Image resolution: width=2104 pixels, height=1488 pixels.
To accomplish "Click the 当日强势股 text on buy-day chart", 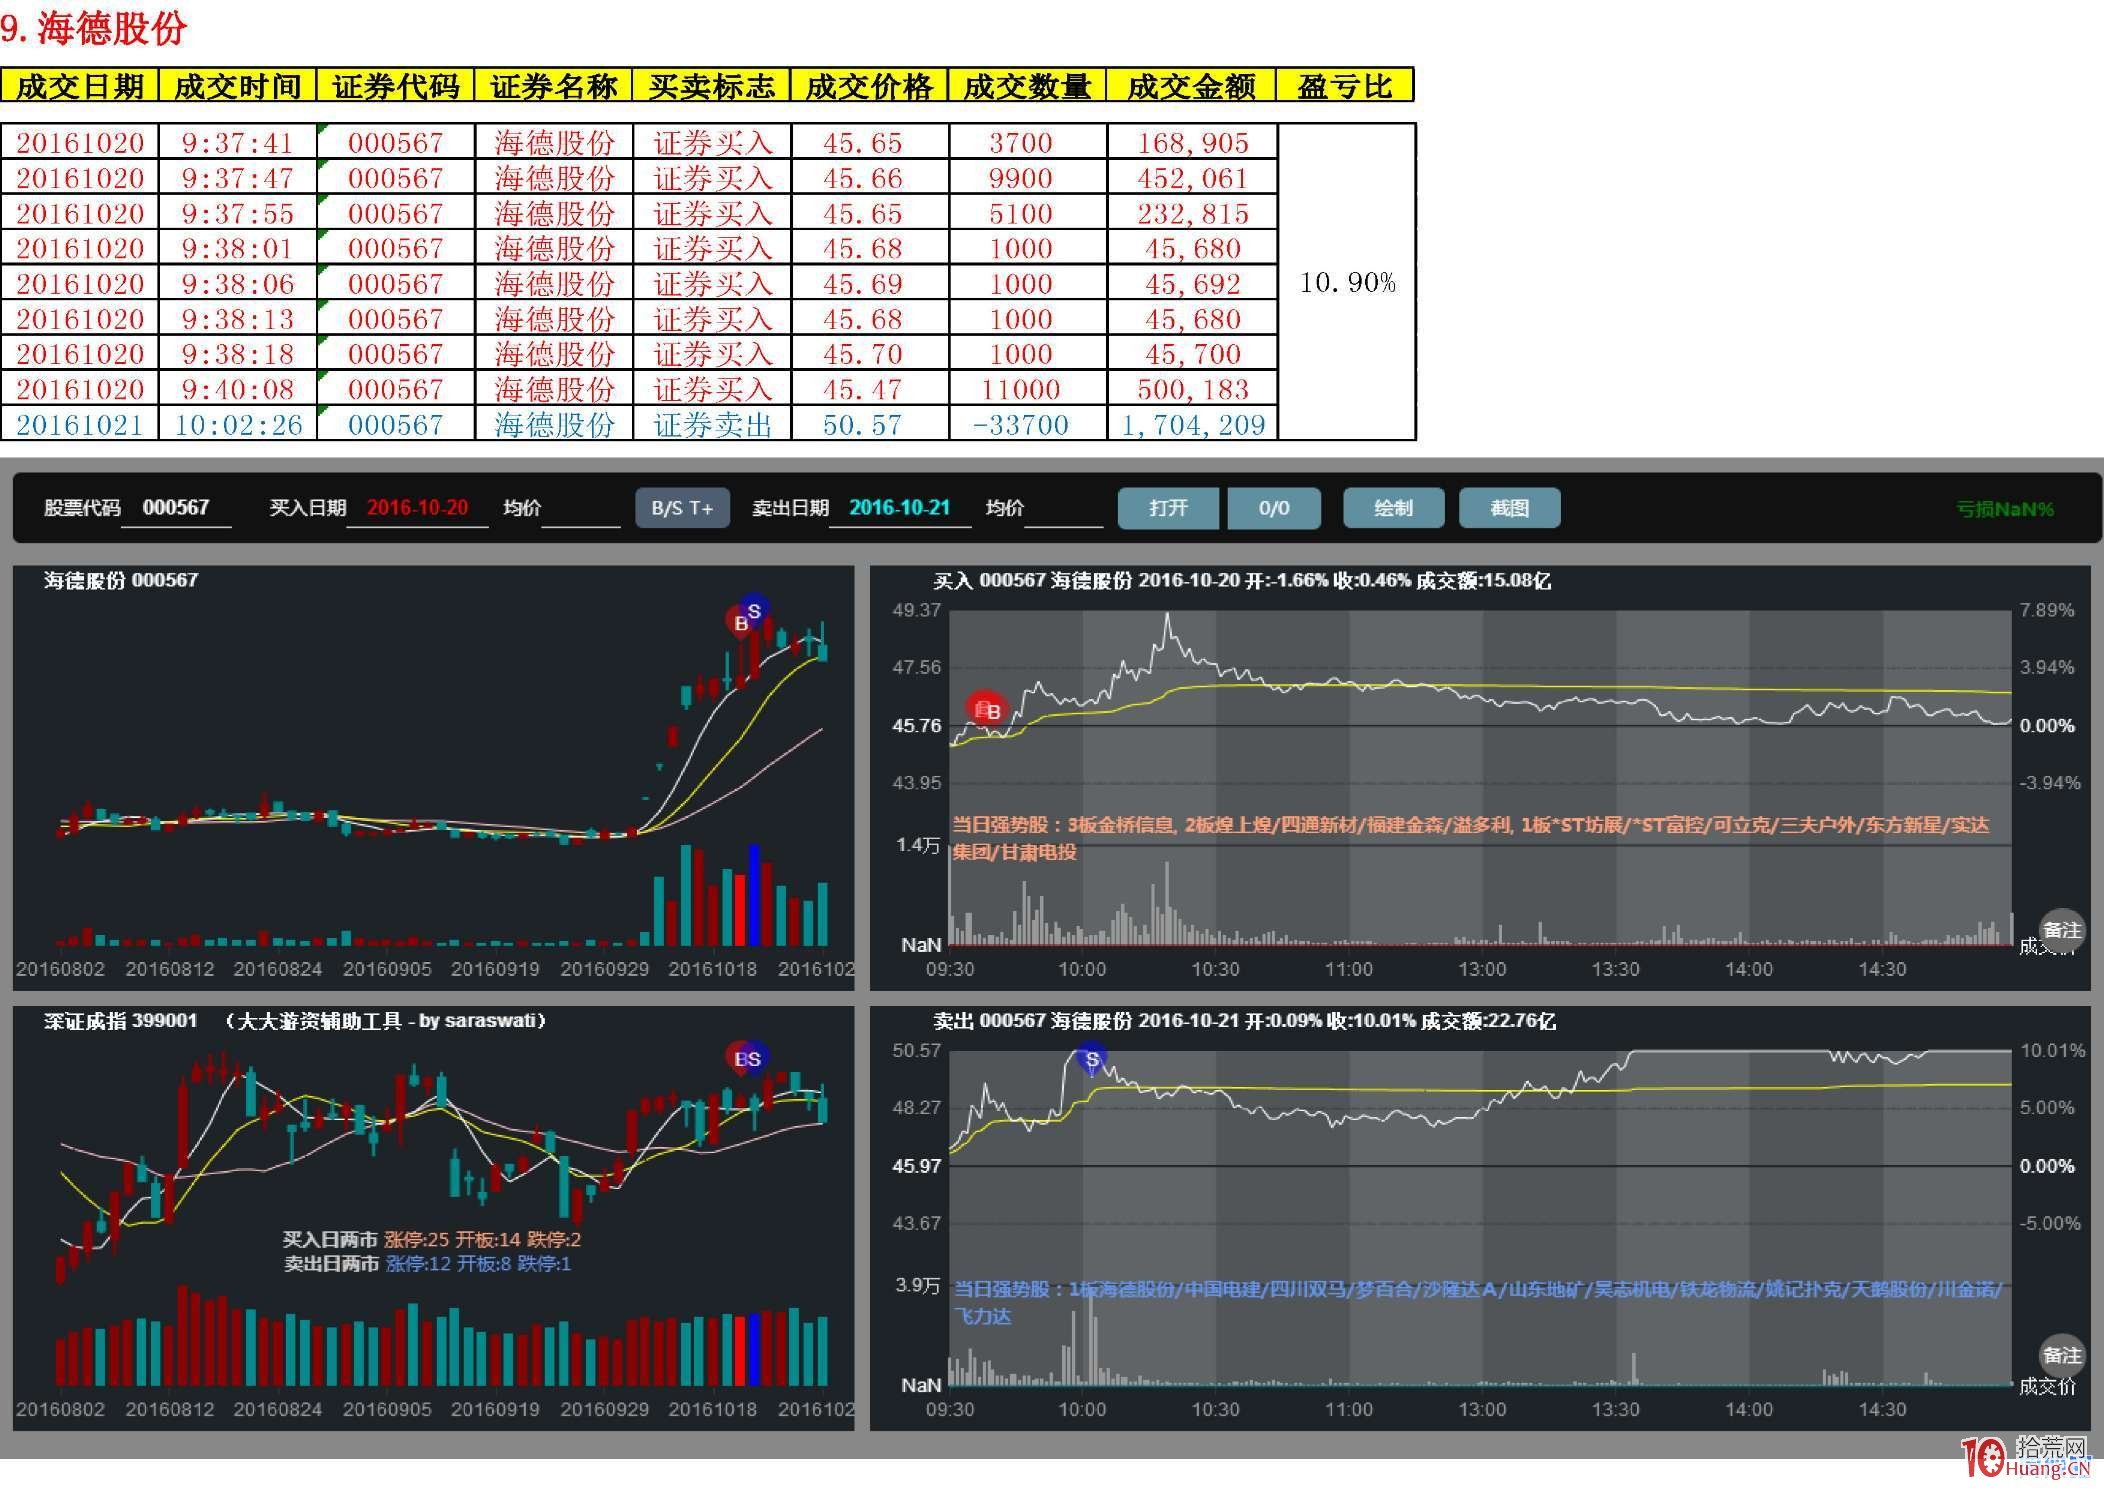I will (1470, 838).
